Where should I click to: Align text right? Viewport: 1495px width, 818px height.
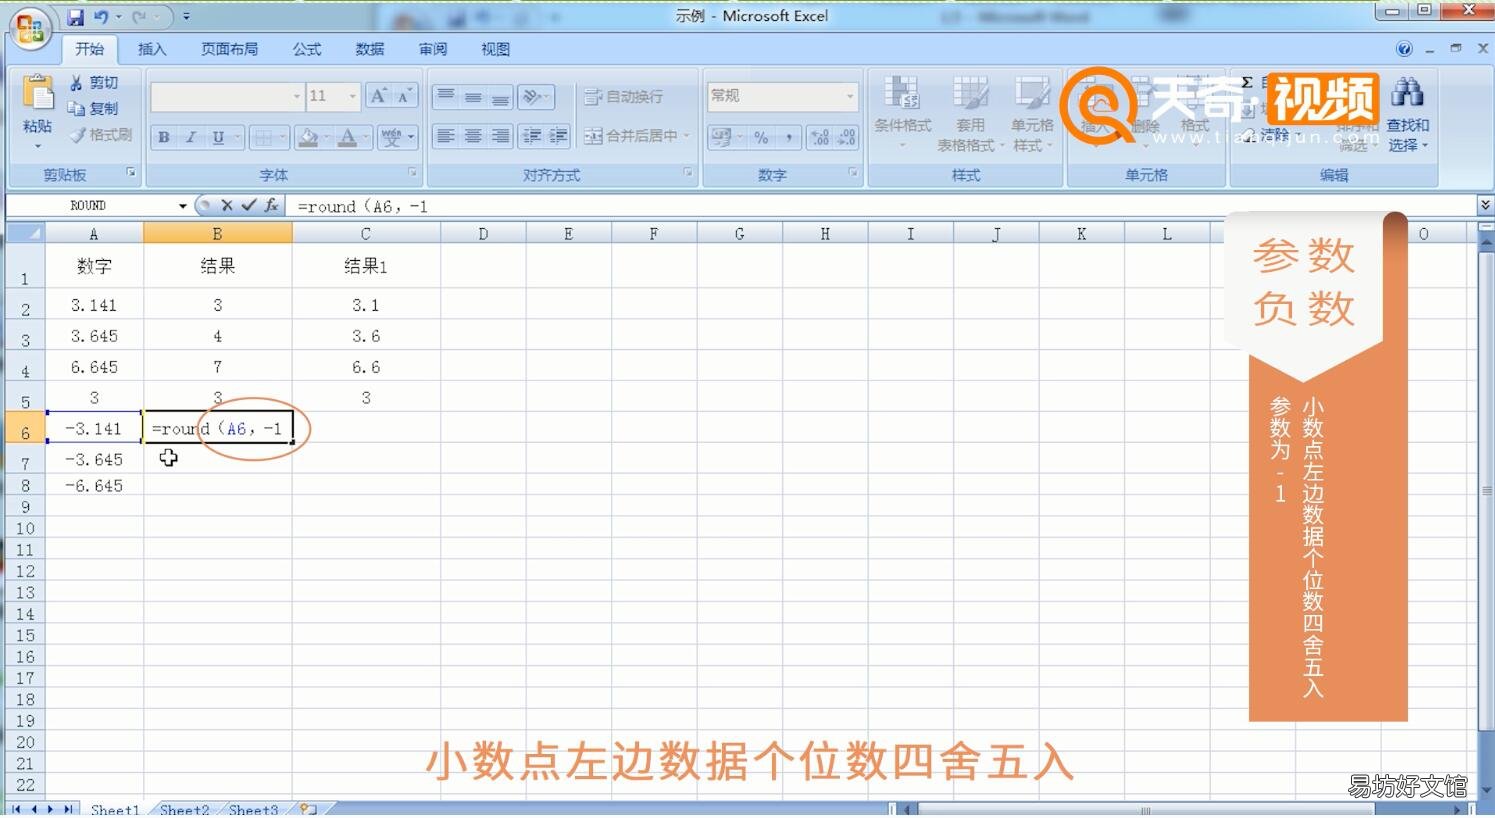click(500, 136)
